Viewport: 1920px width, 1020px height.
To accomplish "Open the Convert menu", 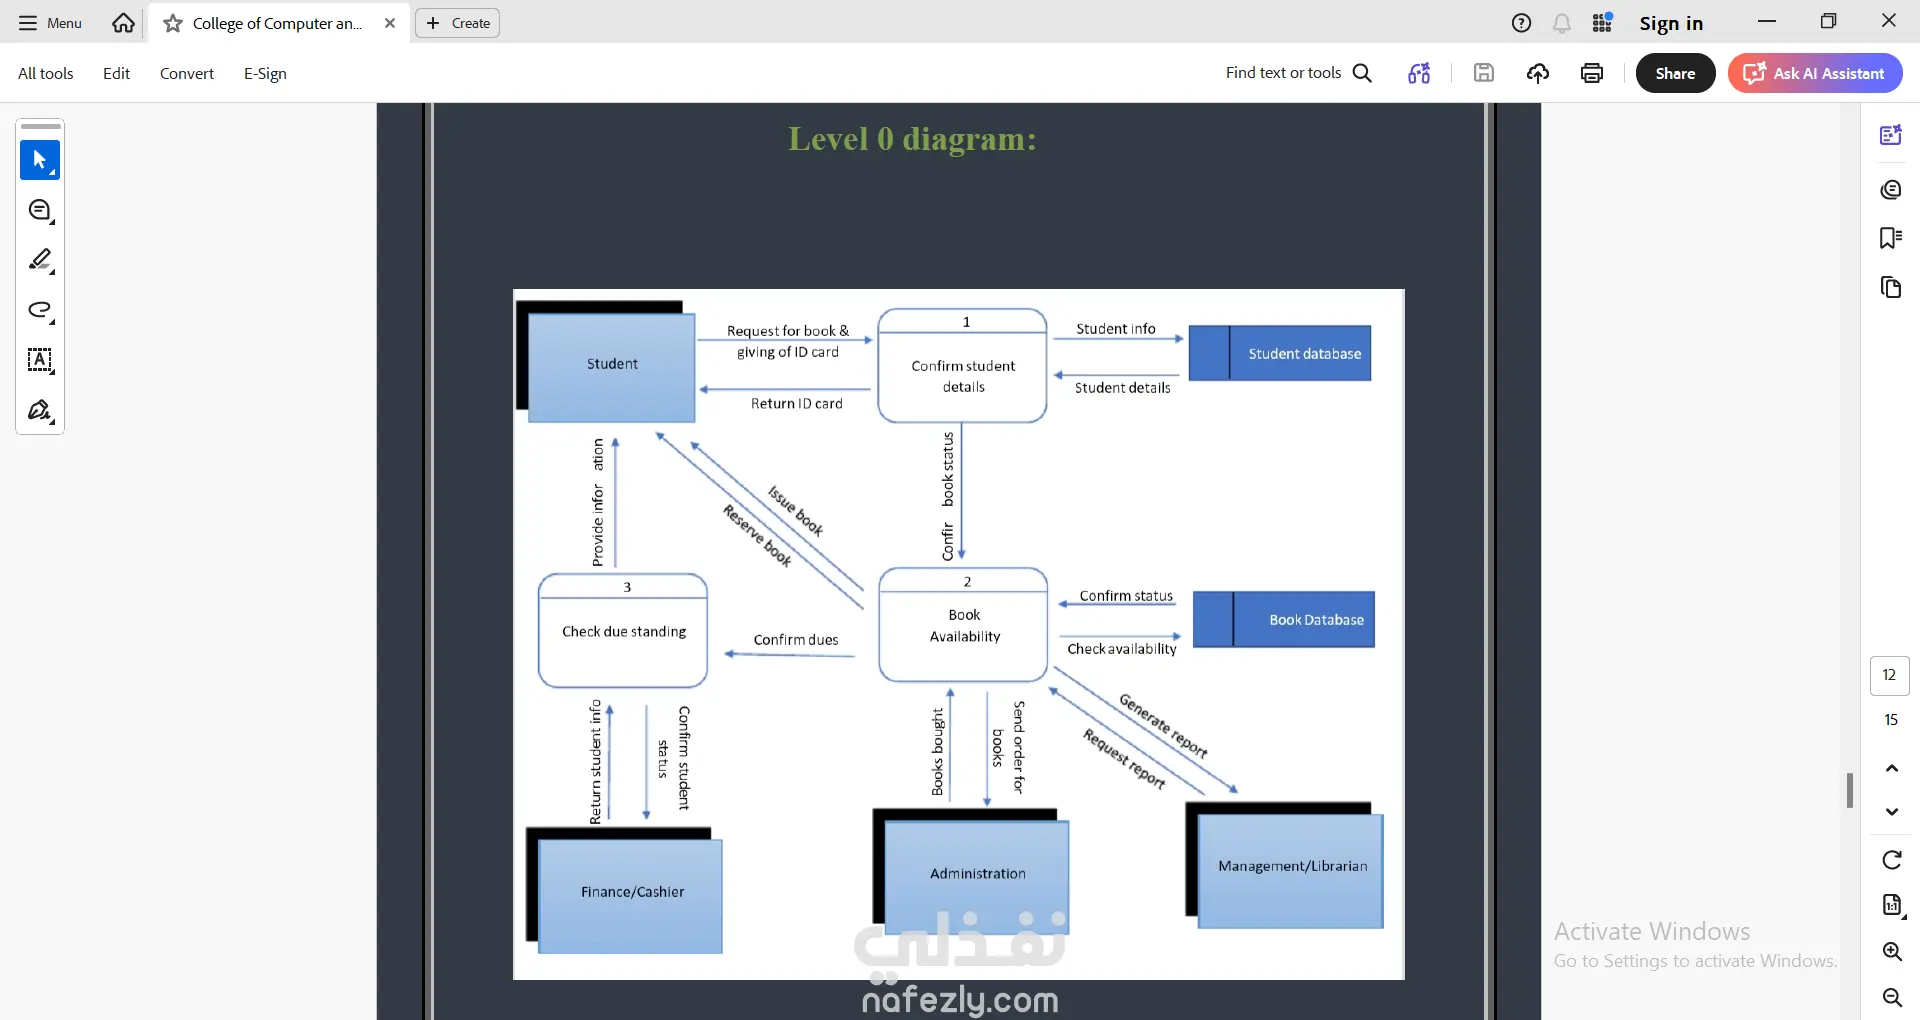I will tap(187, 73).
